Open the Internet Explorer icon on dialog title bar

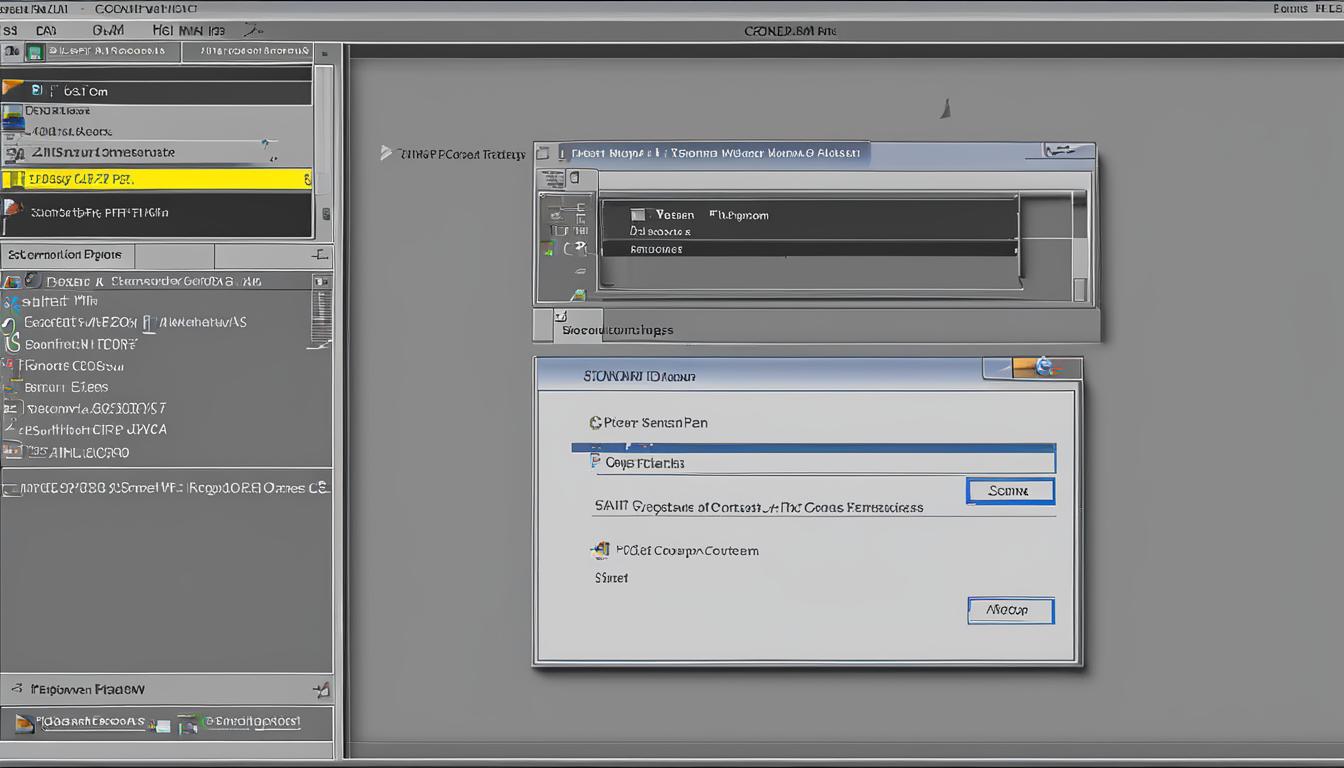pyautogui.click(x=1045, y=368)
